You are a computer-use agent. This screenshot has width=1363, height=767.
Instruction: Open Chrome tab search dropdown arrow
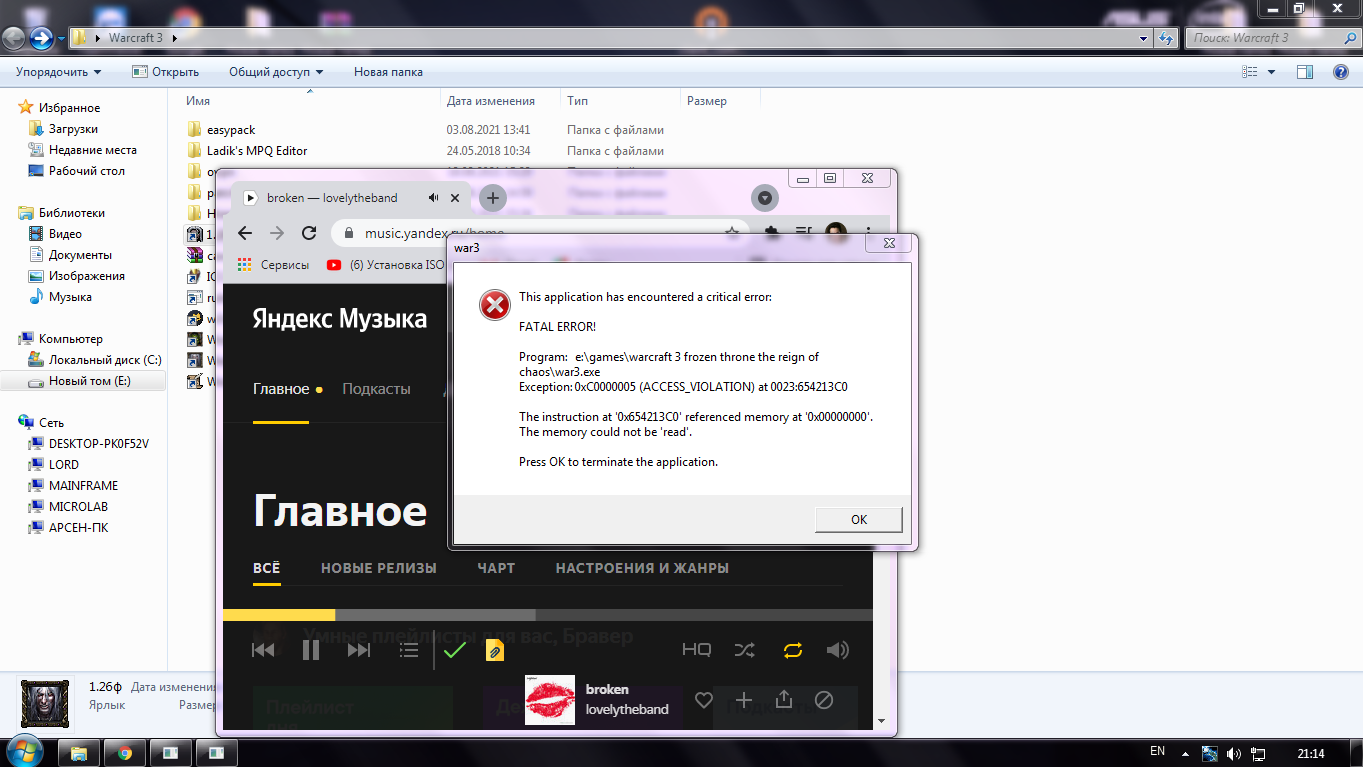[x=765, y=198]
